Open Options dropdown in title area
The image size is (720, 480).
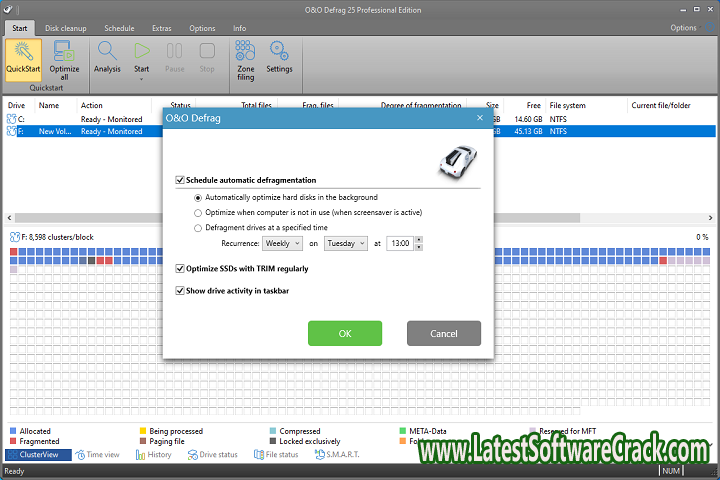(688, 28)
